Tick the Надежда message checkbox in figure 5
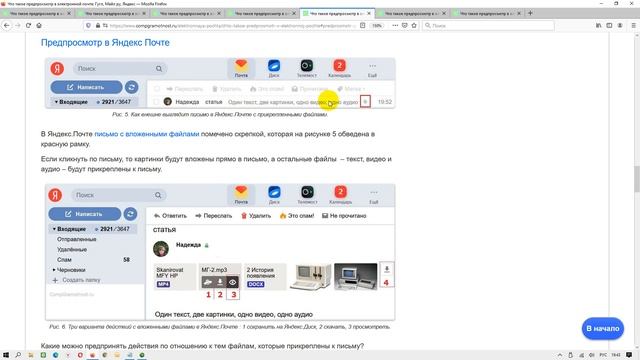 [156, 102]
